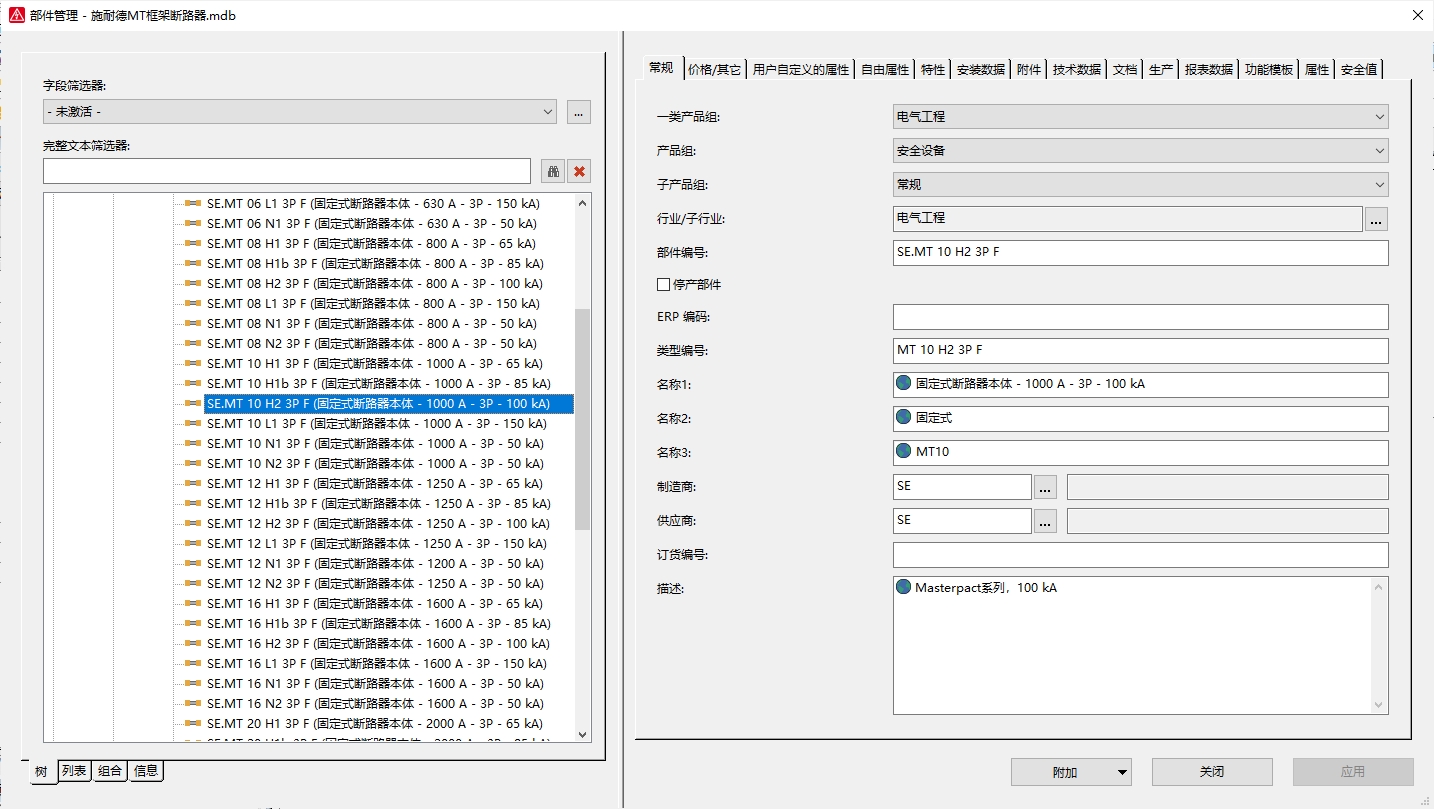1434x809 pixels.
Task: Expand the 一类产品组 dropdown
Action: coord(1140,117)
